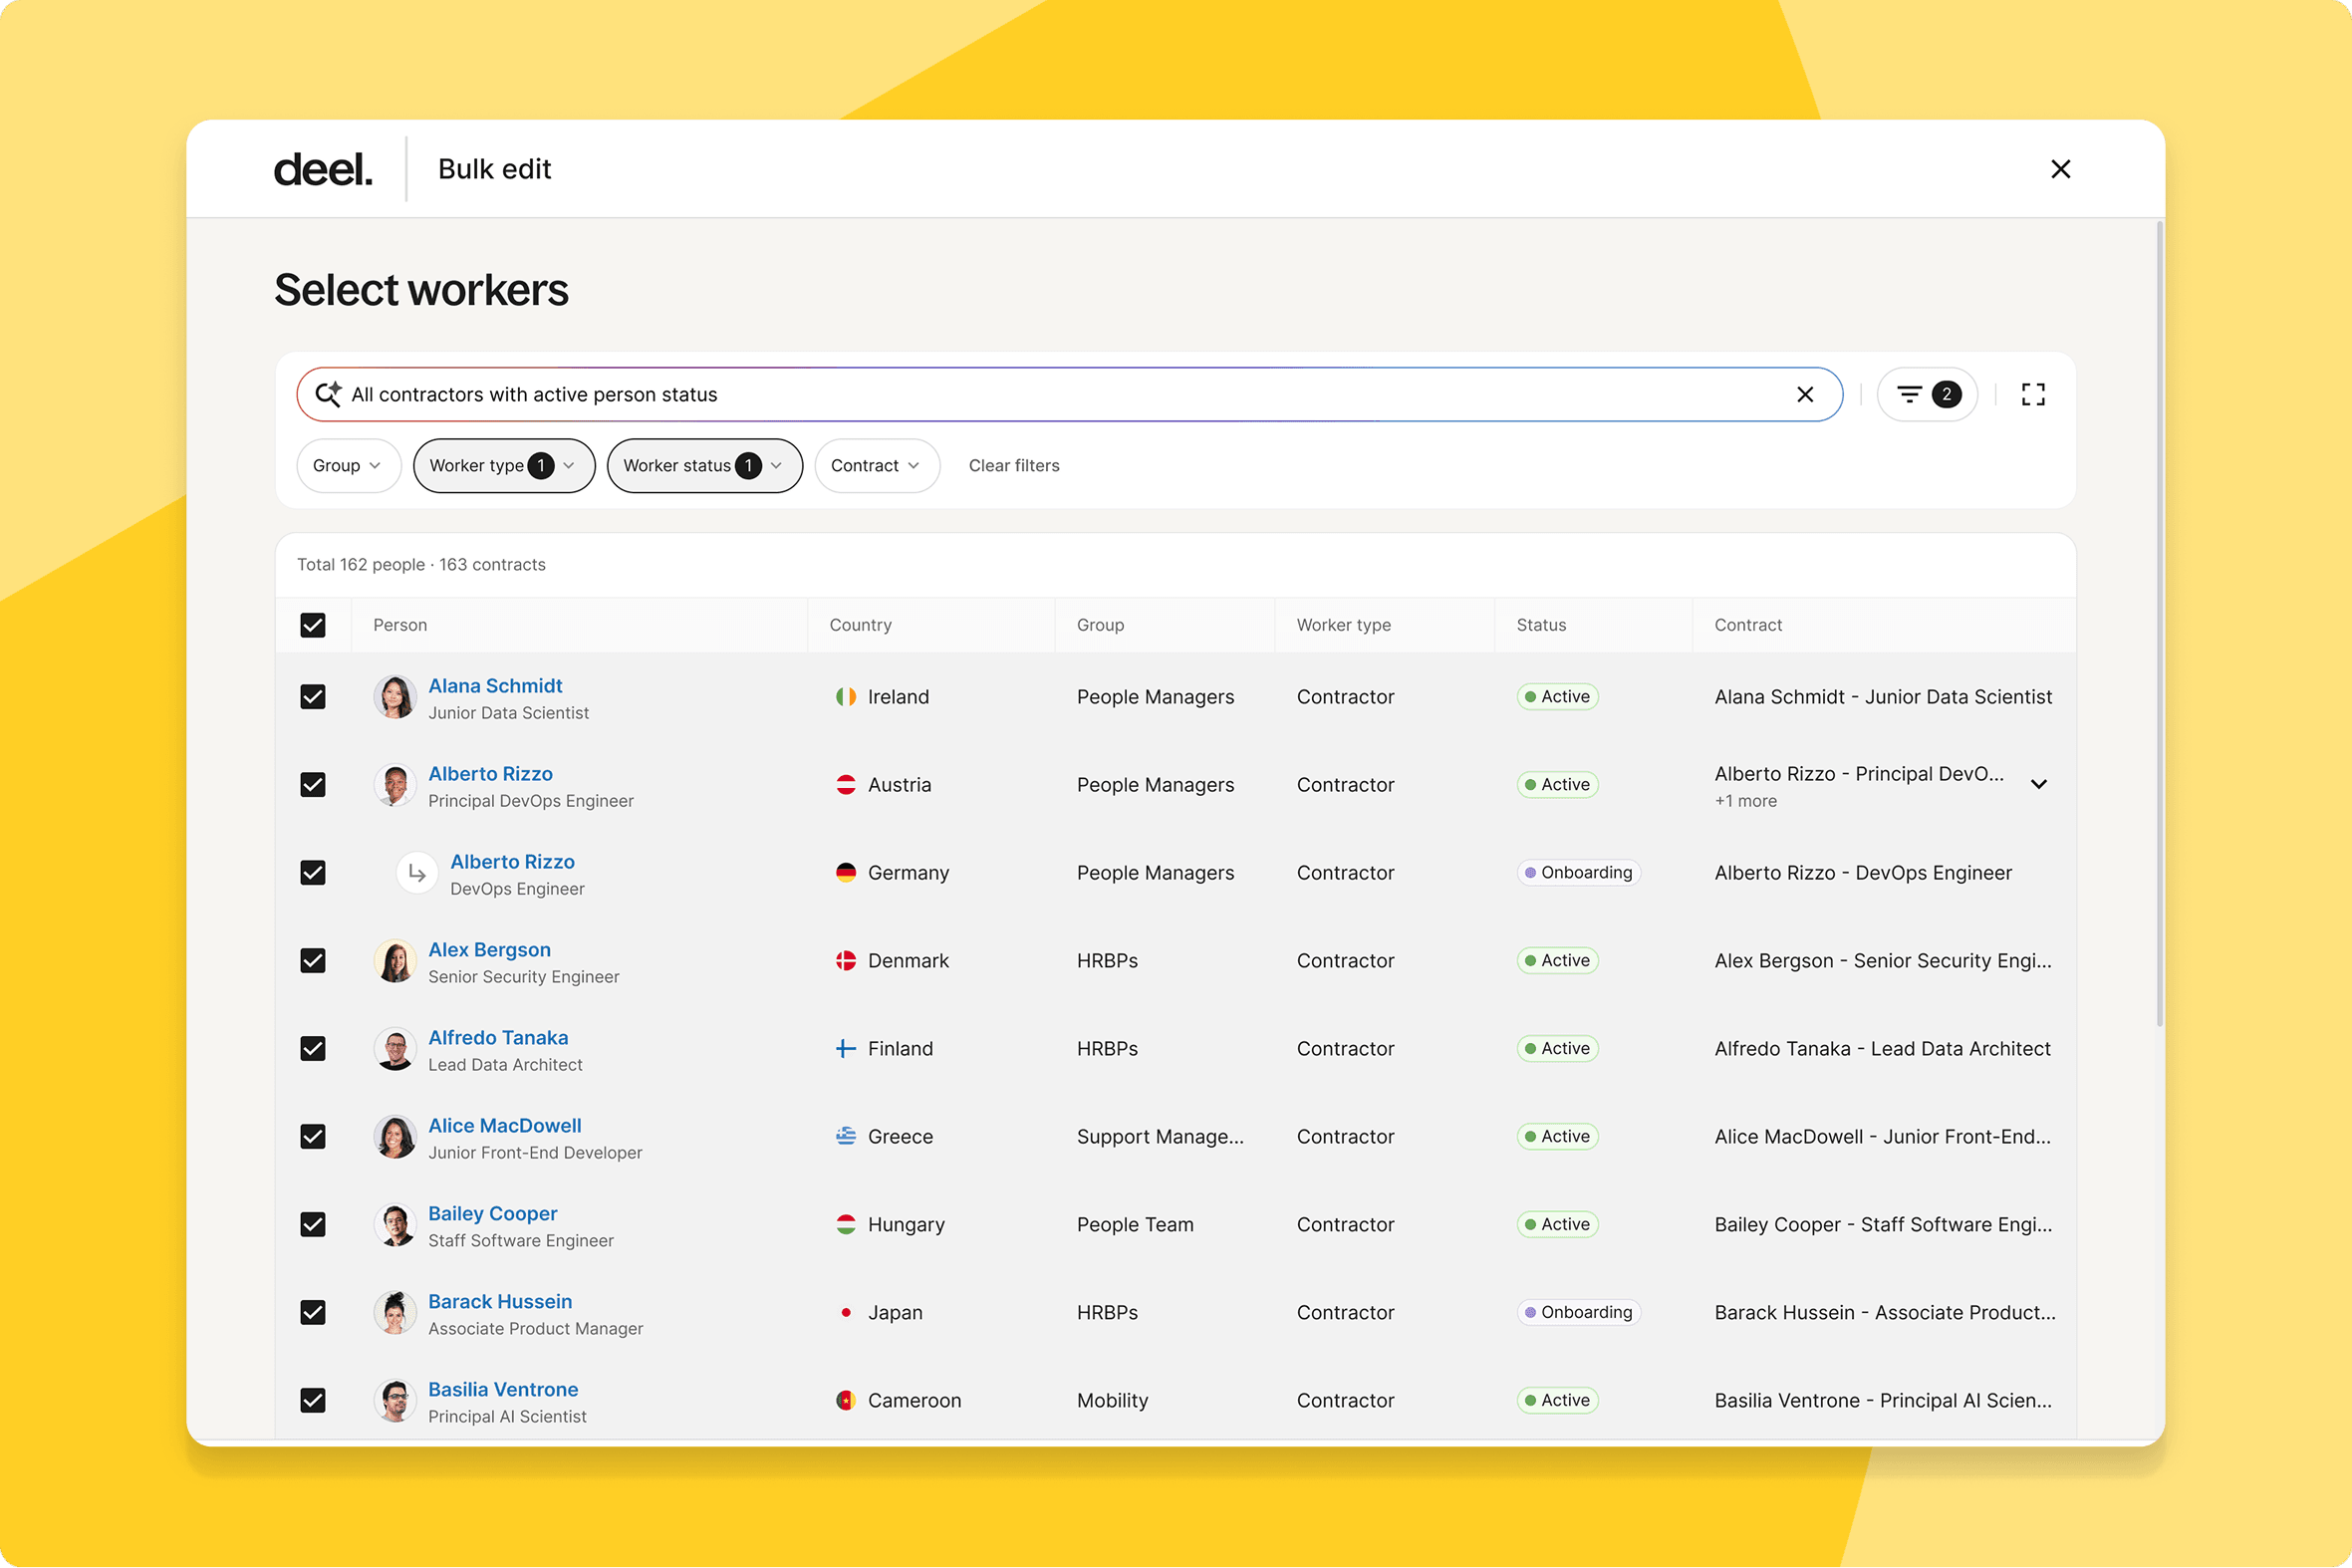
Task: Uncheck Alex Bergson's row checkbox
Action: 313,961
